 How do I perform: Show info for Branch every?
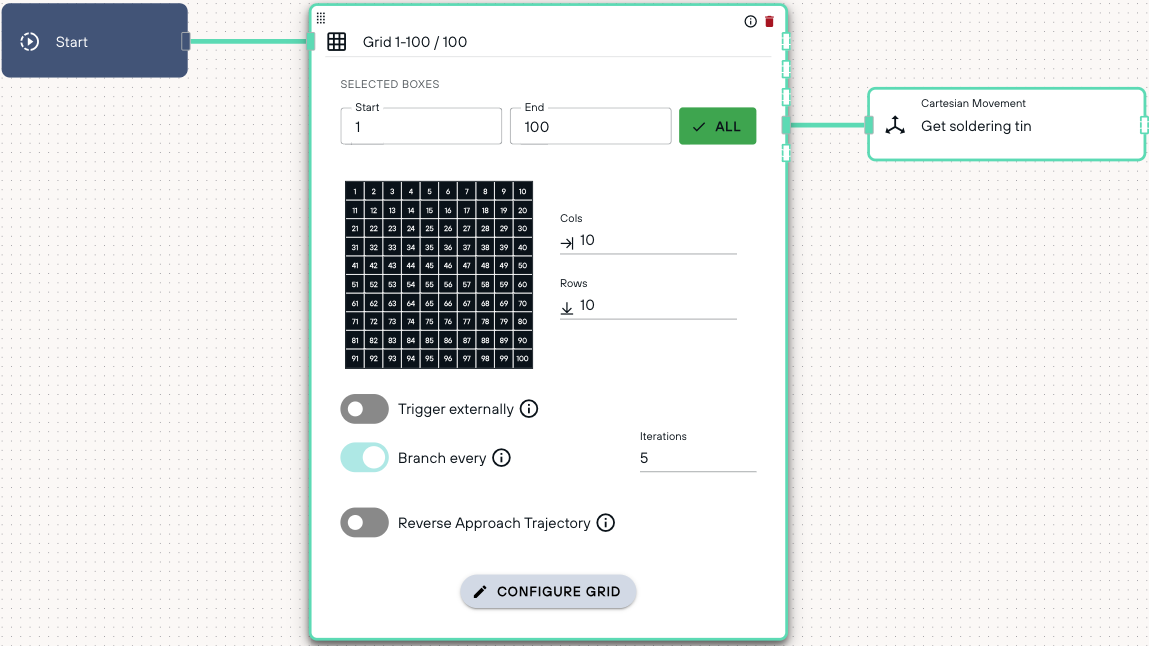coord(501,458)
